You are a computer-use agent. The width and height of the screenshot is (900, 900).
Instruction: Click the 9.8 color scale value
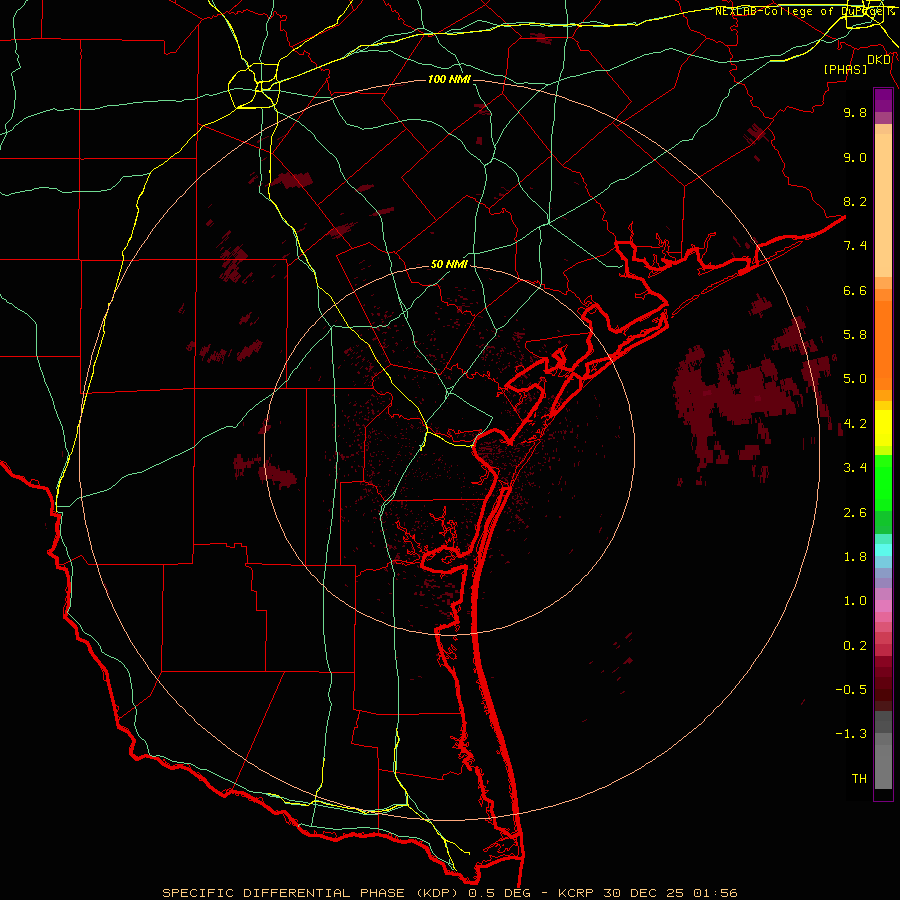[x=855, y=112]
